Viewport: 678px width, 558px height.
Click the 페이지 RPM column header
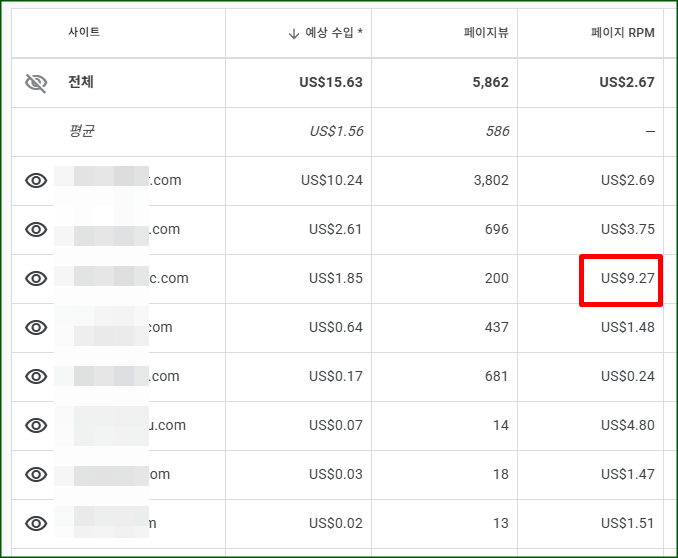coord(622,33)
